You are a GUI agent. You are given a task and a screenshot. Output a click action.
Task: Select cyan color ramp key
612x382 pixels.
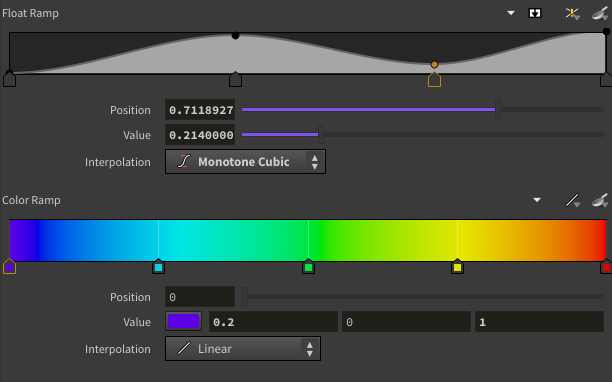point(158,267)
